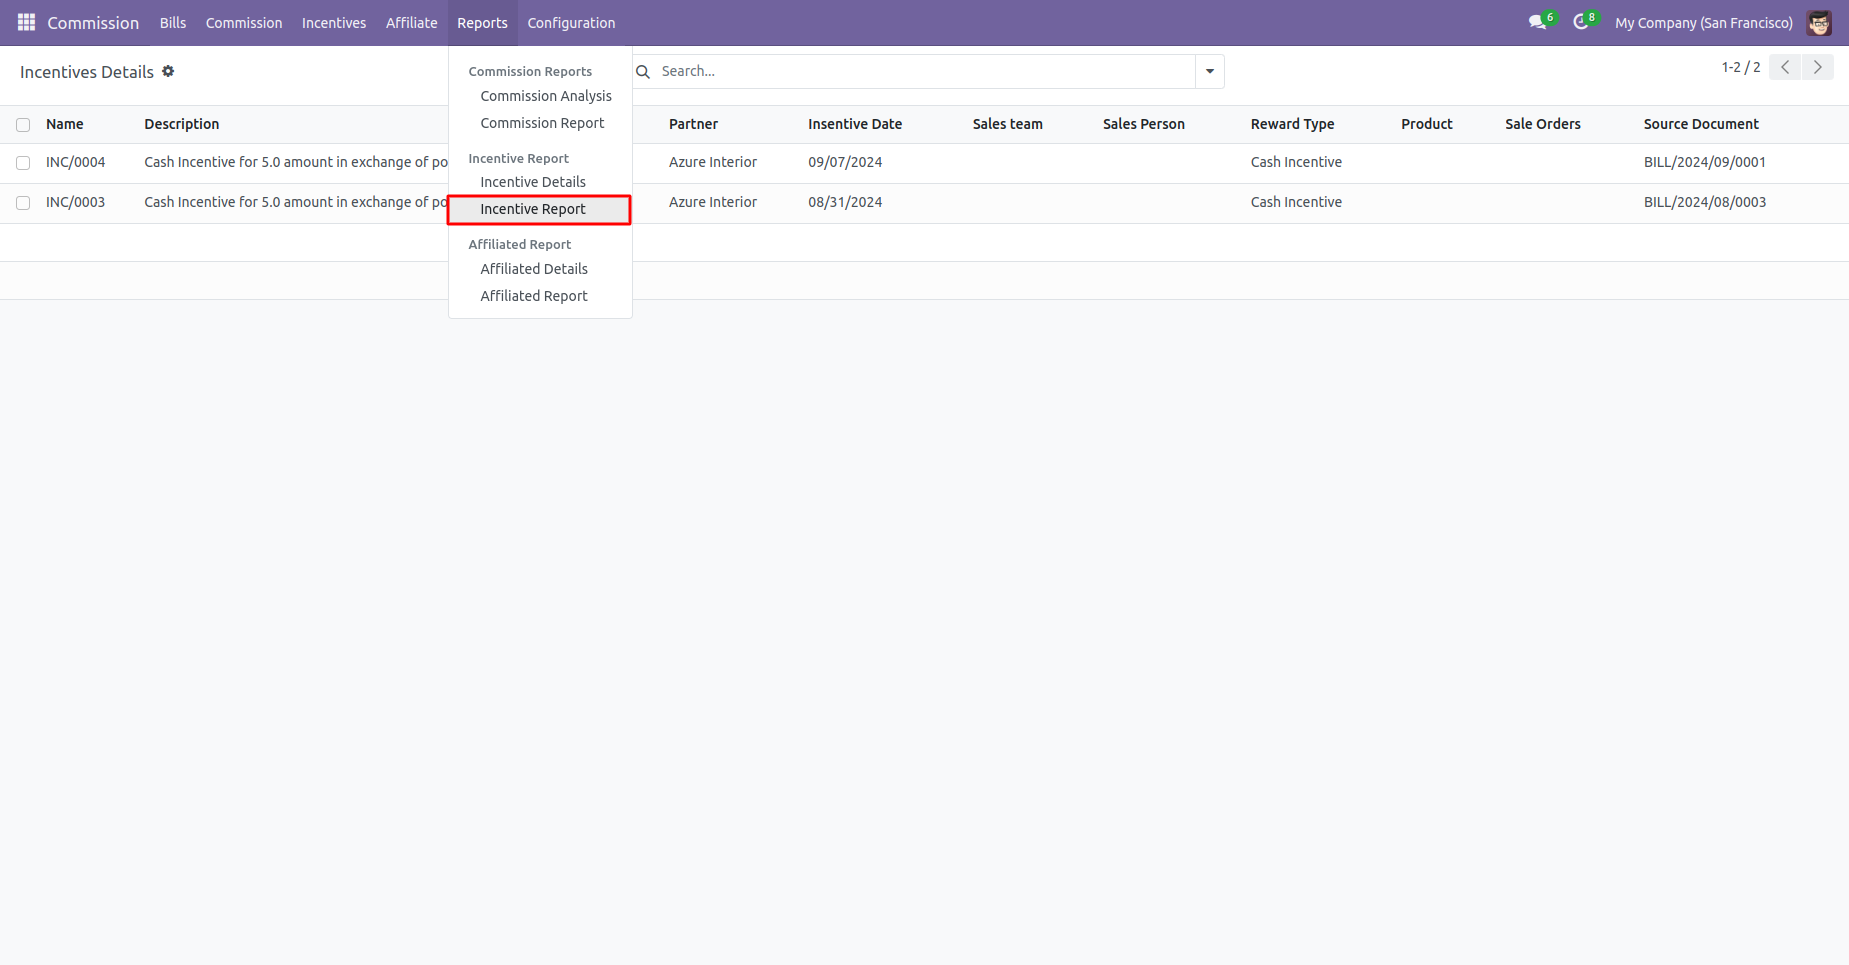1849x965 pixels.
Task: Open the activities clock icon
Action: click(1581, 22)
